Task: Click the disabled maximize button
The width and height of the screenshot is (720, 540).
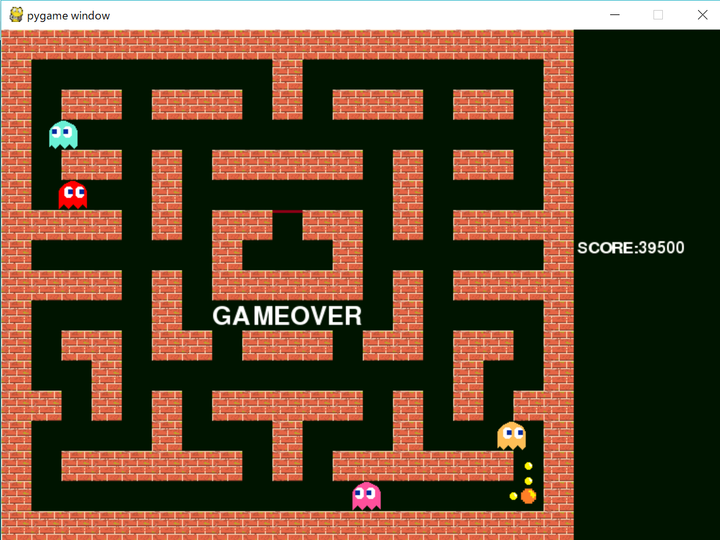Action: tap(658, 15)
